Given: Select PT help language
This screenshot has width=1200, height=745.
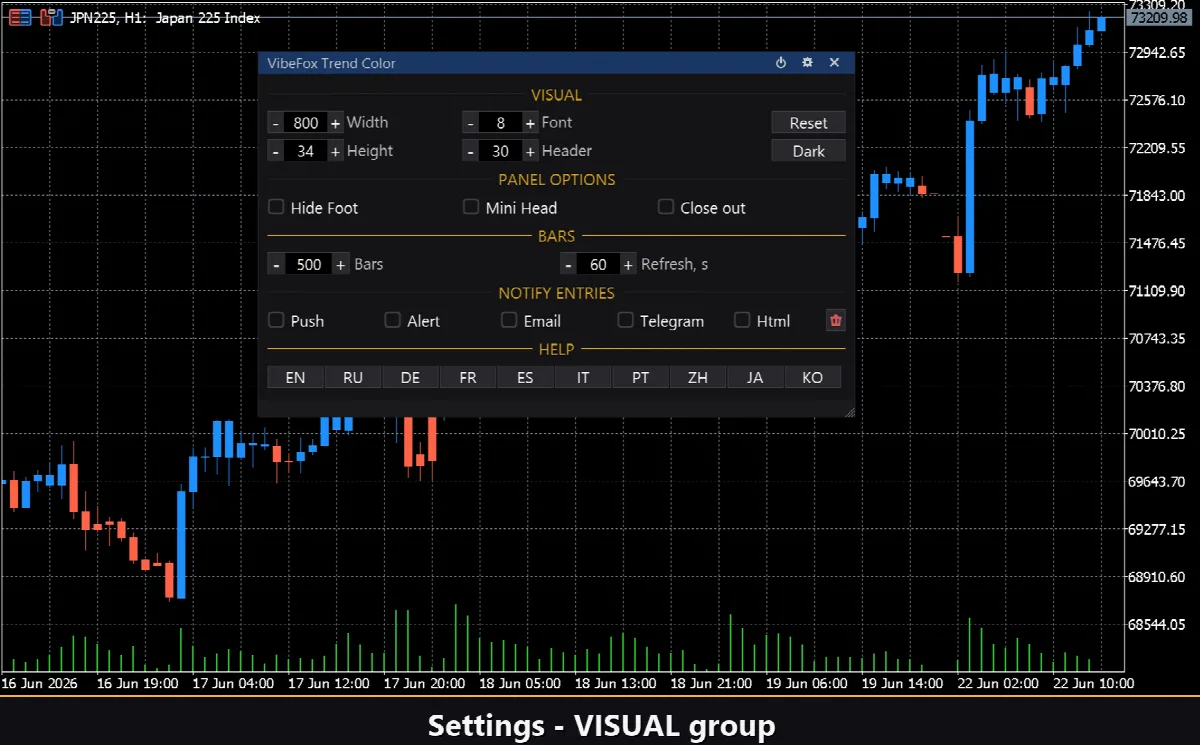Looking at the screenshot, I should pos(640,378).
